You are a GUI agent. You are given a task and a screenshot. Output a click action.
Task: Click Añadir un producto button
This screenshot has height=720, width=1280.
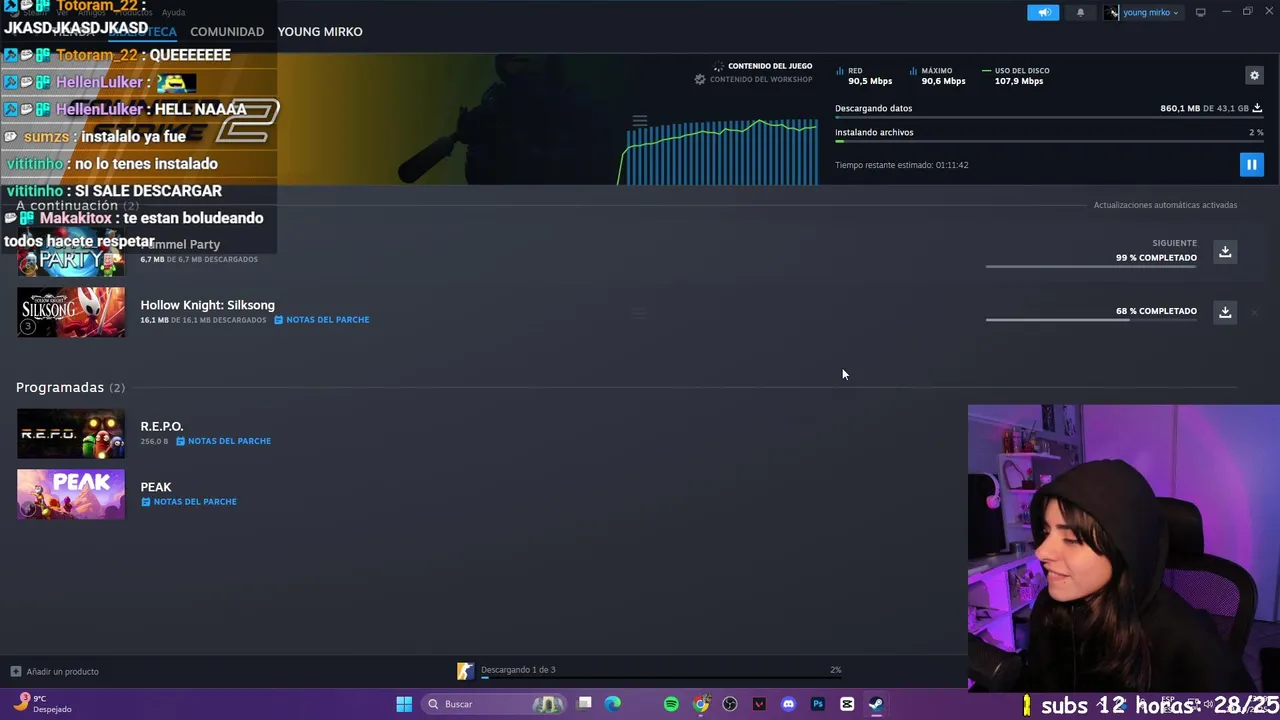click(x=55, y=671)
